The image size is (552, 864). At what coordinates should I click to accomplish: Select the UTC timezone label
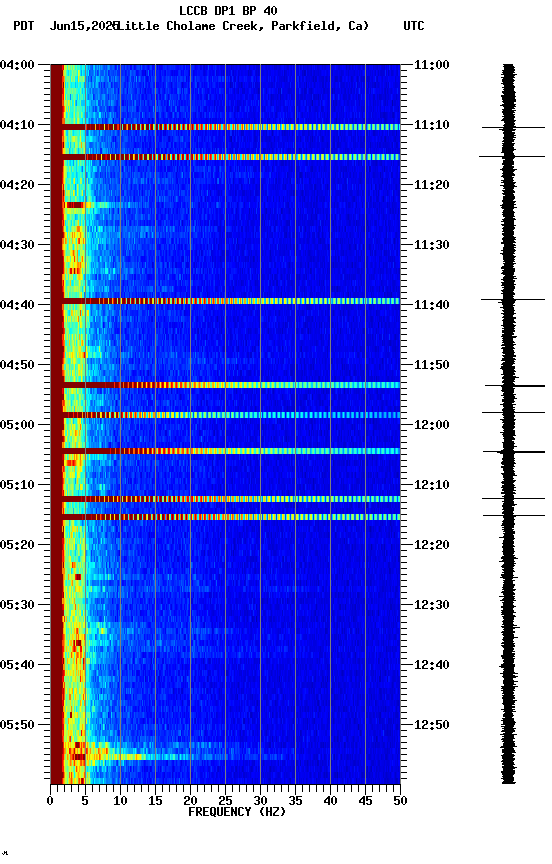(414, 26)
